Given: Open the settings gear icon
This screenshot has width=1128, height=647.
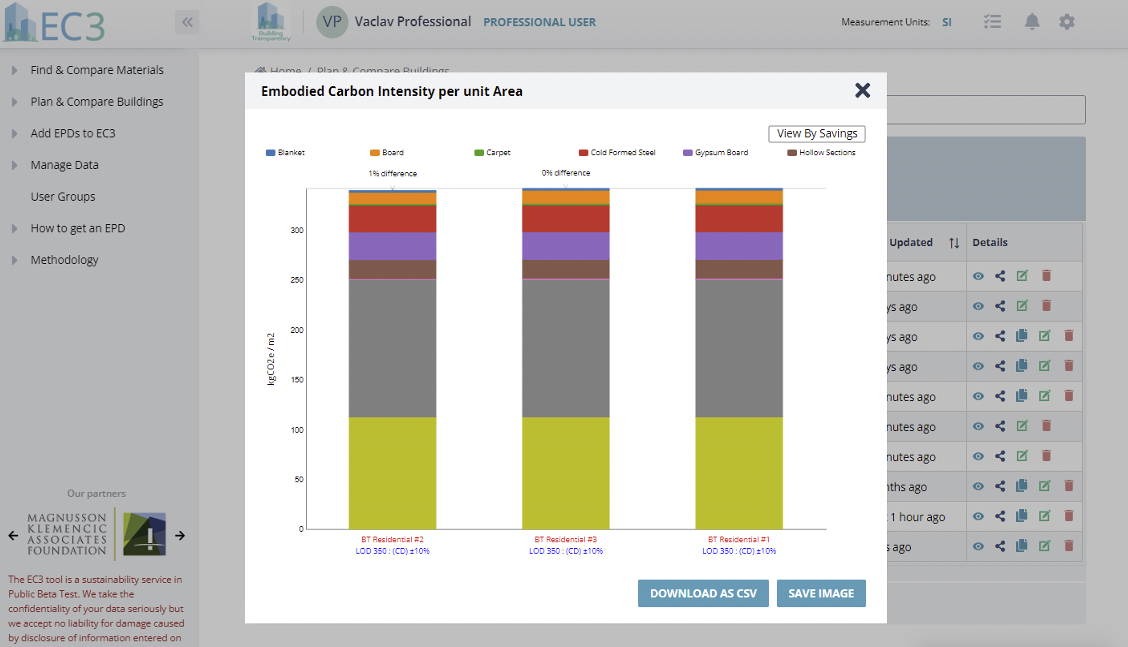Looking at the screenshot, I should point(1067,22).
